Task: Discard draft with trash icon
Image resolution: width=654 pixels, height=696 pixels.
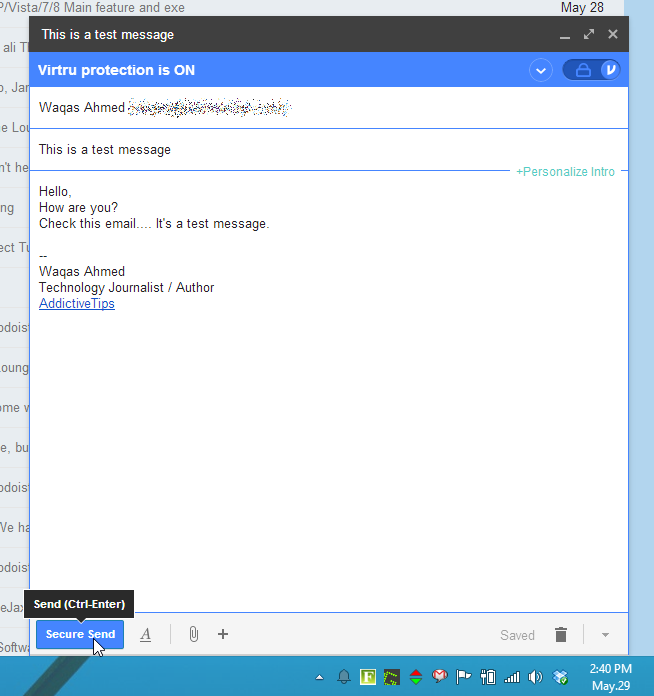Action: (561, 635)
